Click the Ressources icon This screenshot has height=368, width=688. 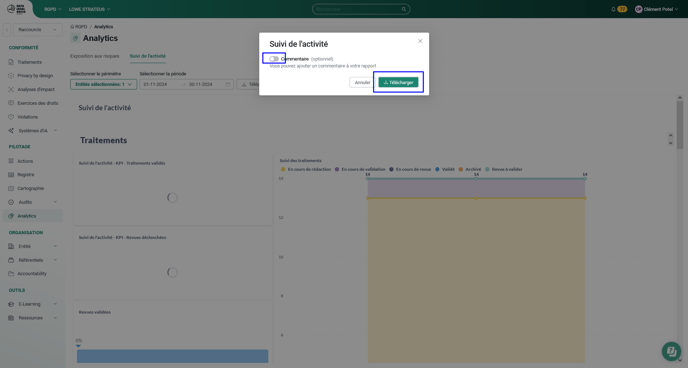click(x=11, y=318)
